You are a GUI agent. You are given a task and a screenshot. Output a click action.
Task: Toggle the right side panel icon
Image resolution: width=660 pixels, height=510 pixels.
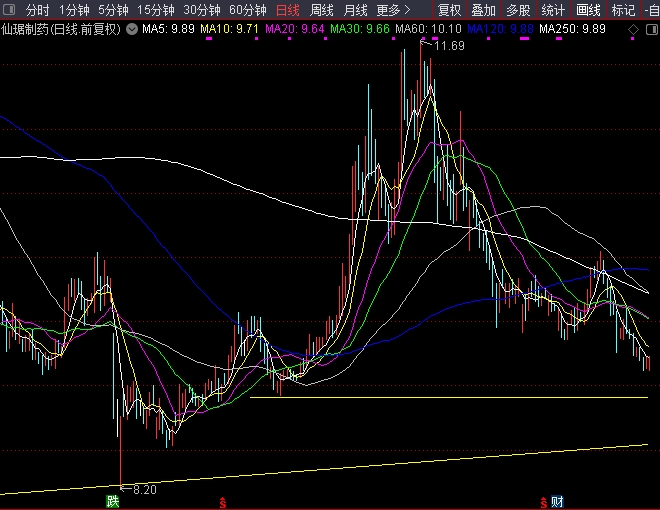point(652,29)
